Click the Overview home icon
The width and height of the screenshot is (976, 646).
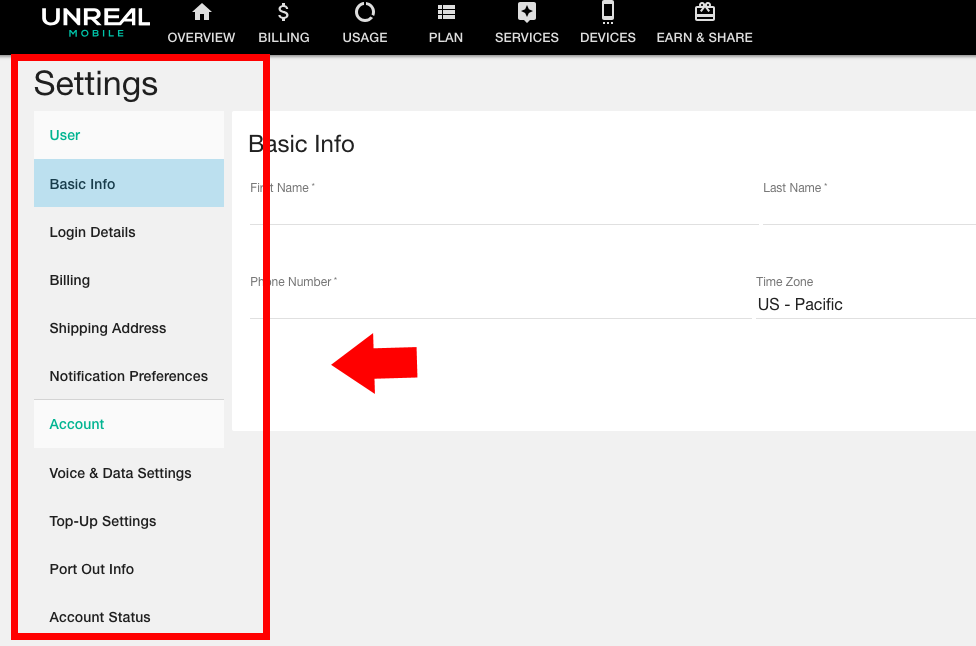(x=202, y=12)
